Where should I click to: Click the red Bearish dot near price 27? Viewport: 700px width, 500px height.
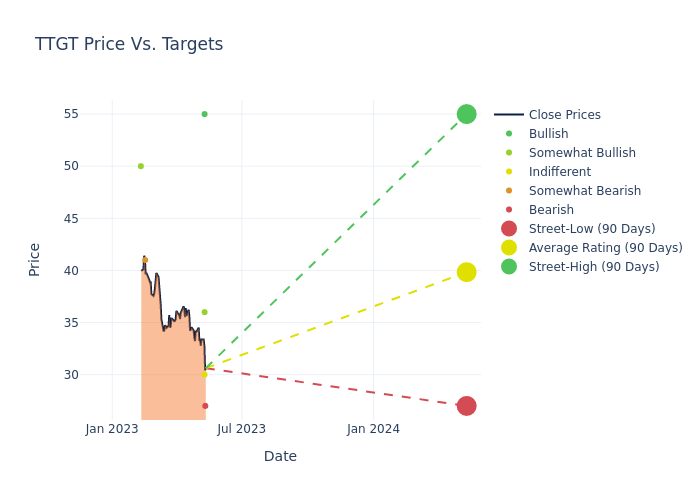(205, 406)
